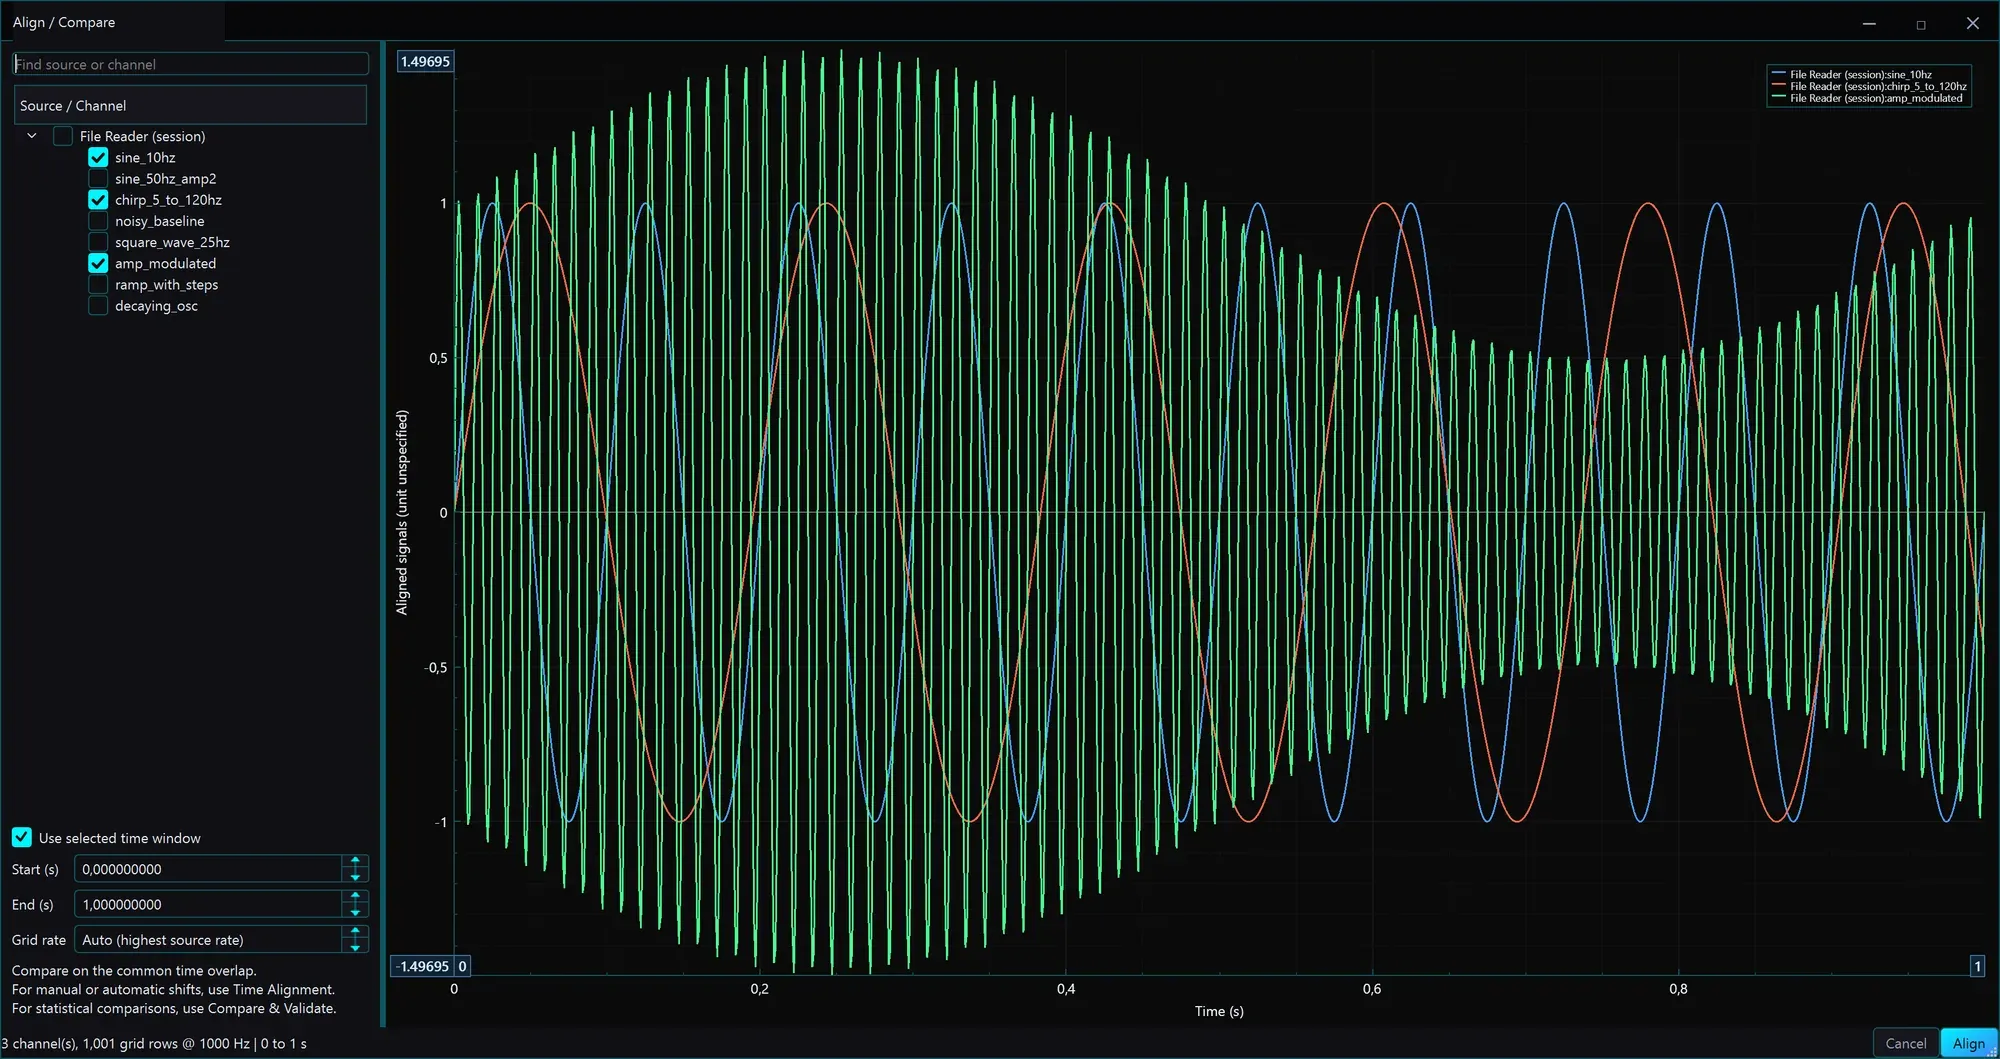The image size is (2000, 1059).
Task: Select the sine_10hz channel label
Action: click(145, 158)
